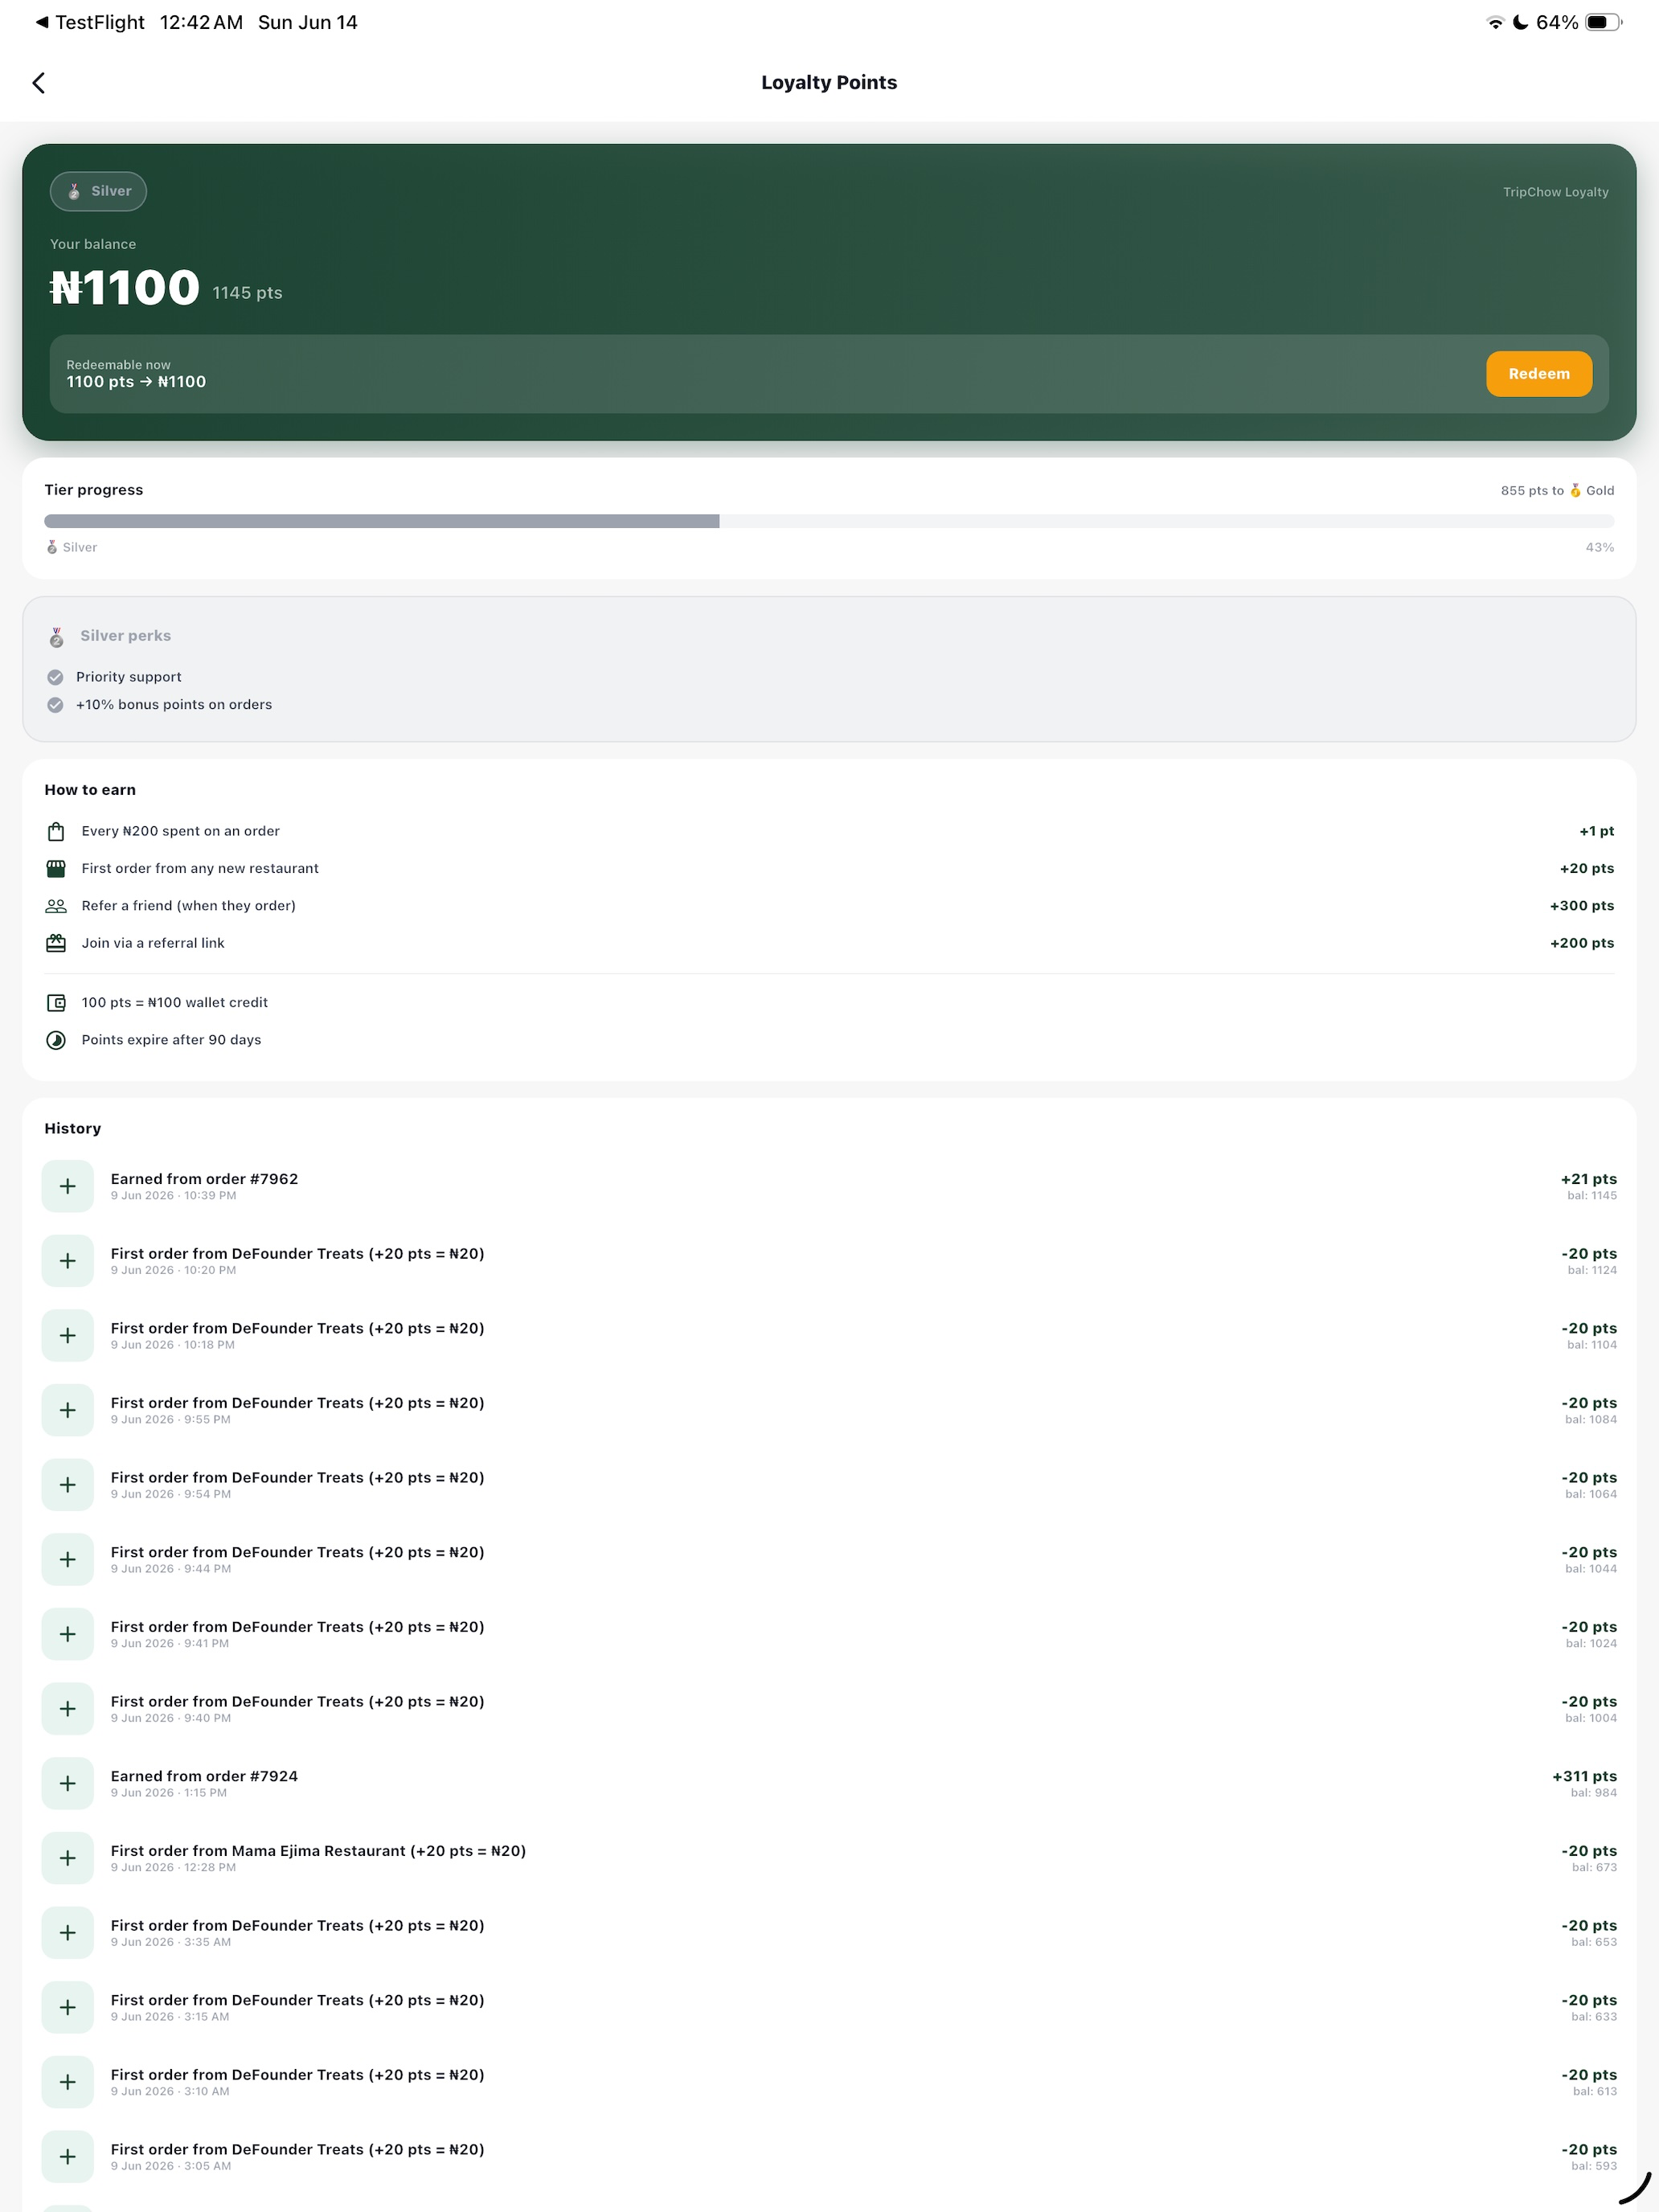Tap plus icon for DeFounder Treats 10:20 PM
Screen dimensions: 1659x2212
tap(68, 1261)
